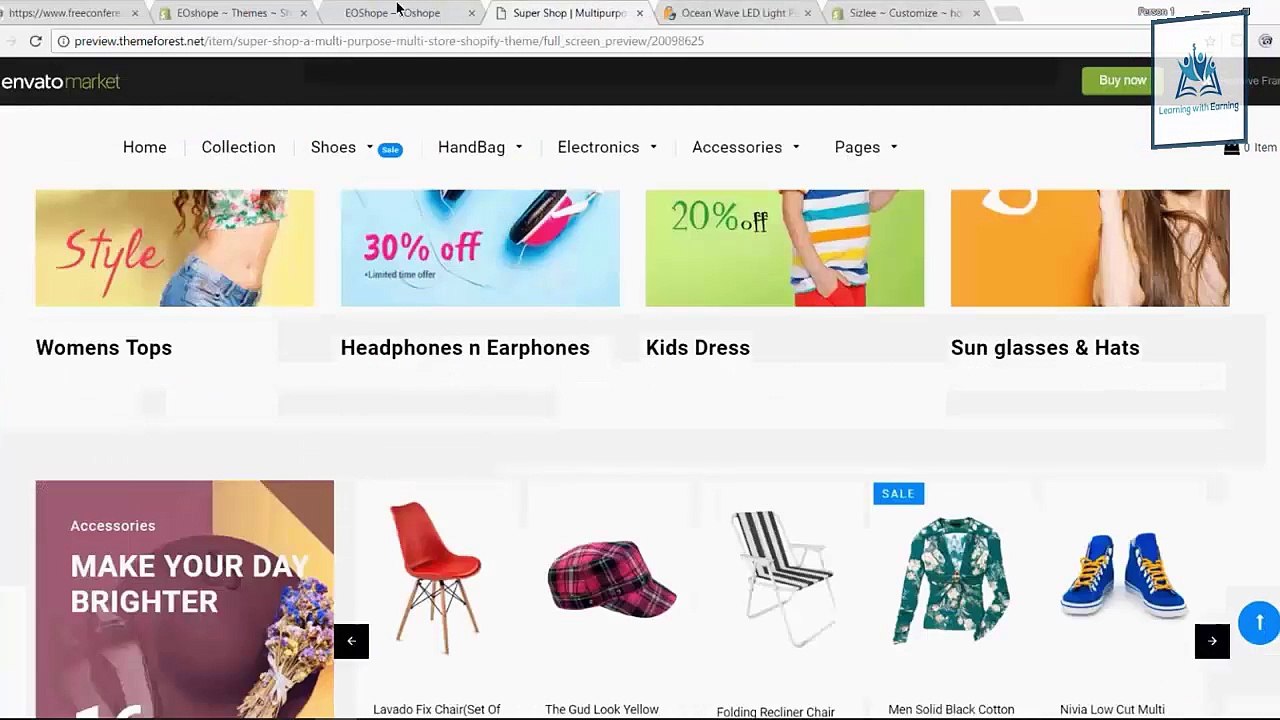Click the green floral jacket product image
Viewport: 1280px width, 720px height.
[x=951, y=580]
